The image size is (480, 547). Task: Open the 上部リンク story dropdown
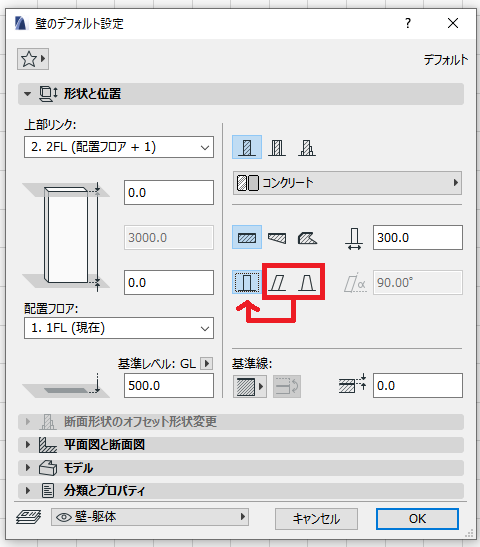click(x=119, y=147)
